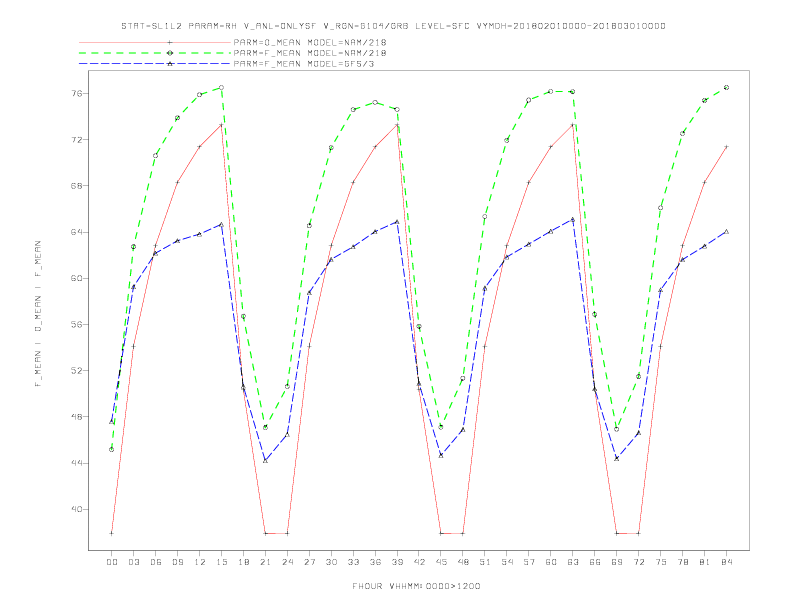Click x-axis tick label 15

[221, 562]
